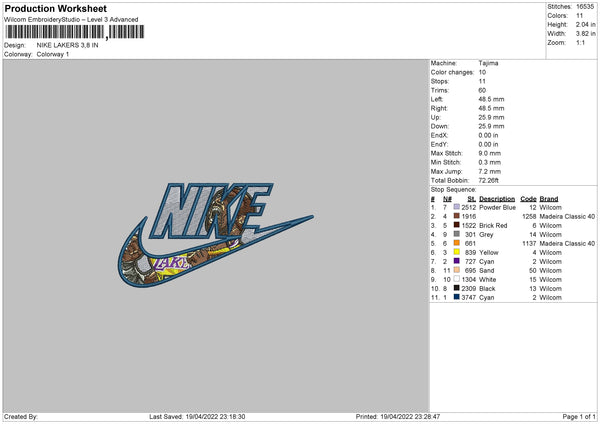Click the Height value '2.04 in'
The image size is (600, 424).
585,24
